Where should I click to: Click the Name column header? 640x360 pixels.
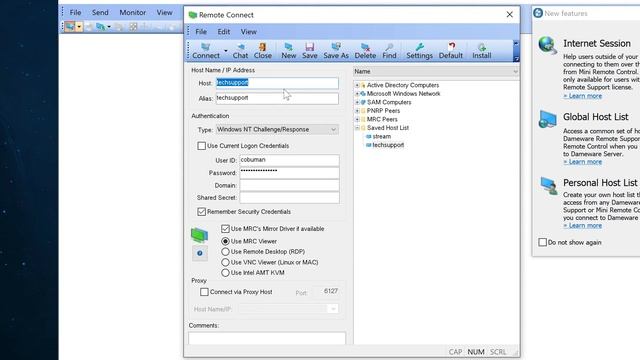coord(436,71)
